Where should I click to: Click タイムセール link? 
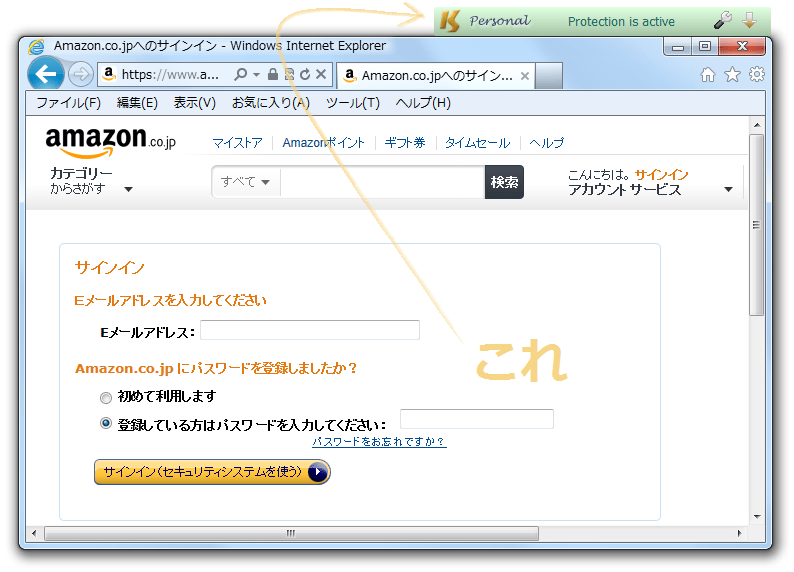tap(477, 143)
